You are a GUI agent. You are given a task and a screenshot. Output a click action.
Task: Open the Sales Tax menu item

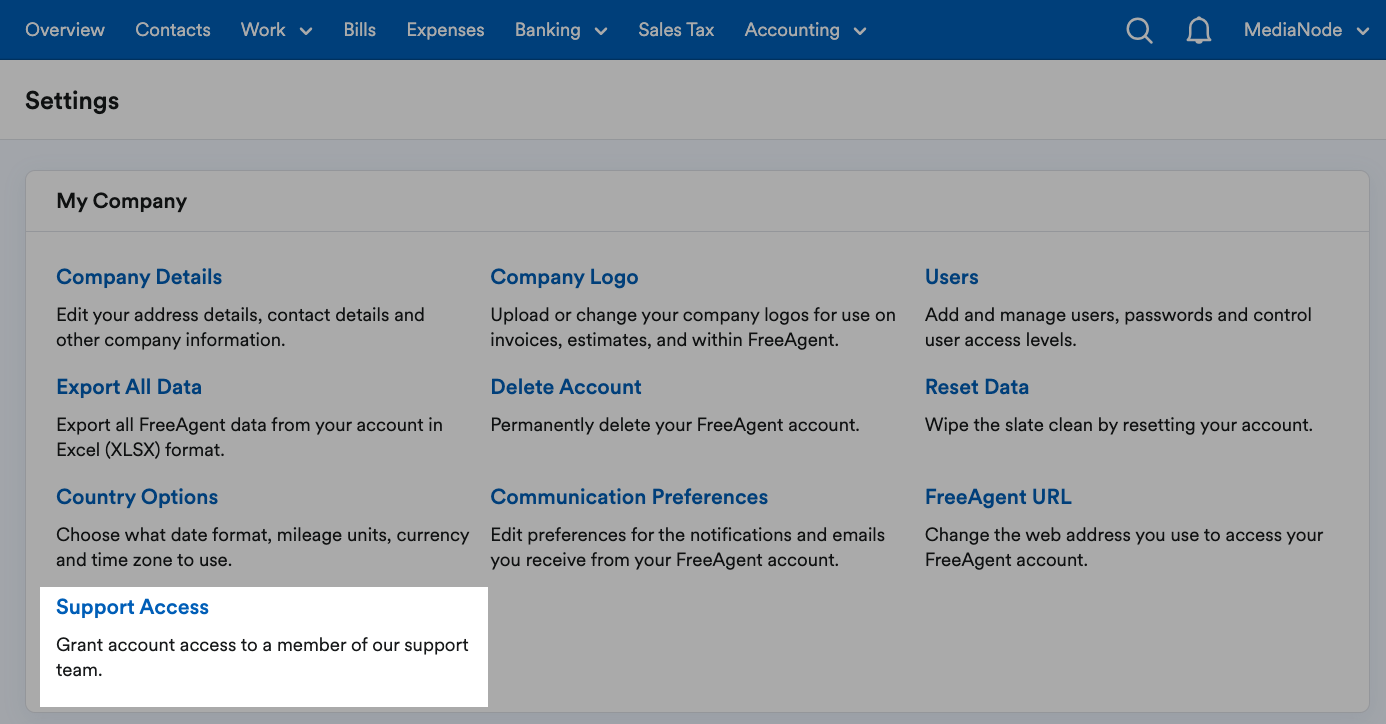tap(676, 30)
